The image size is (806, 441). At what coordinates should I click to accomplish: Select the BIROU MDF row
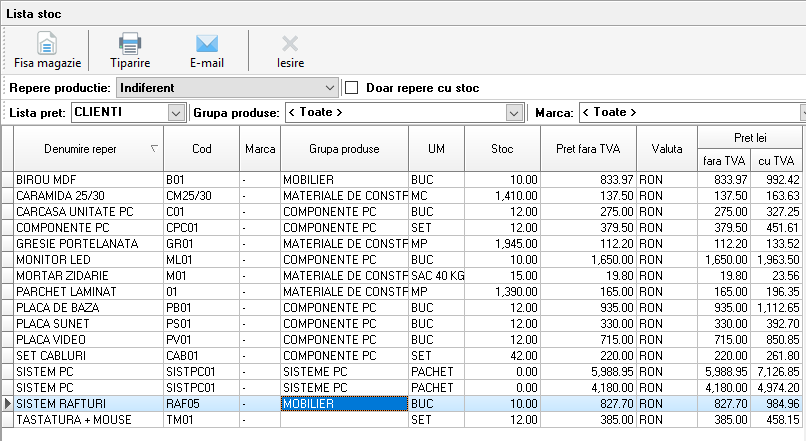coord(88,179)
